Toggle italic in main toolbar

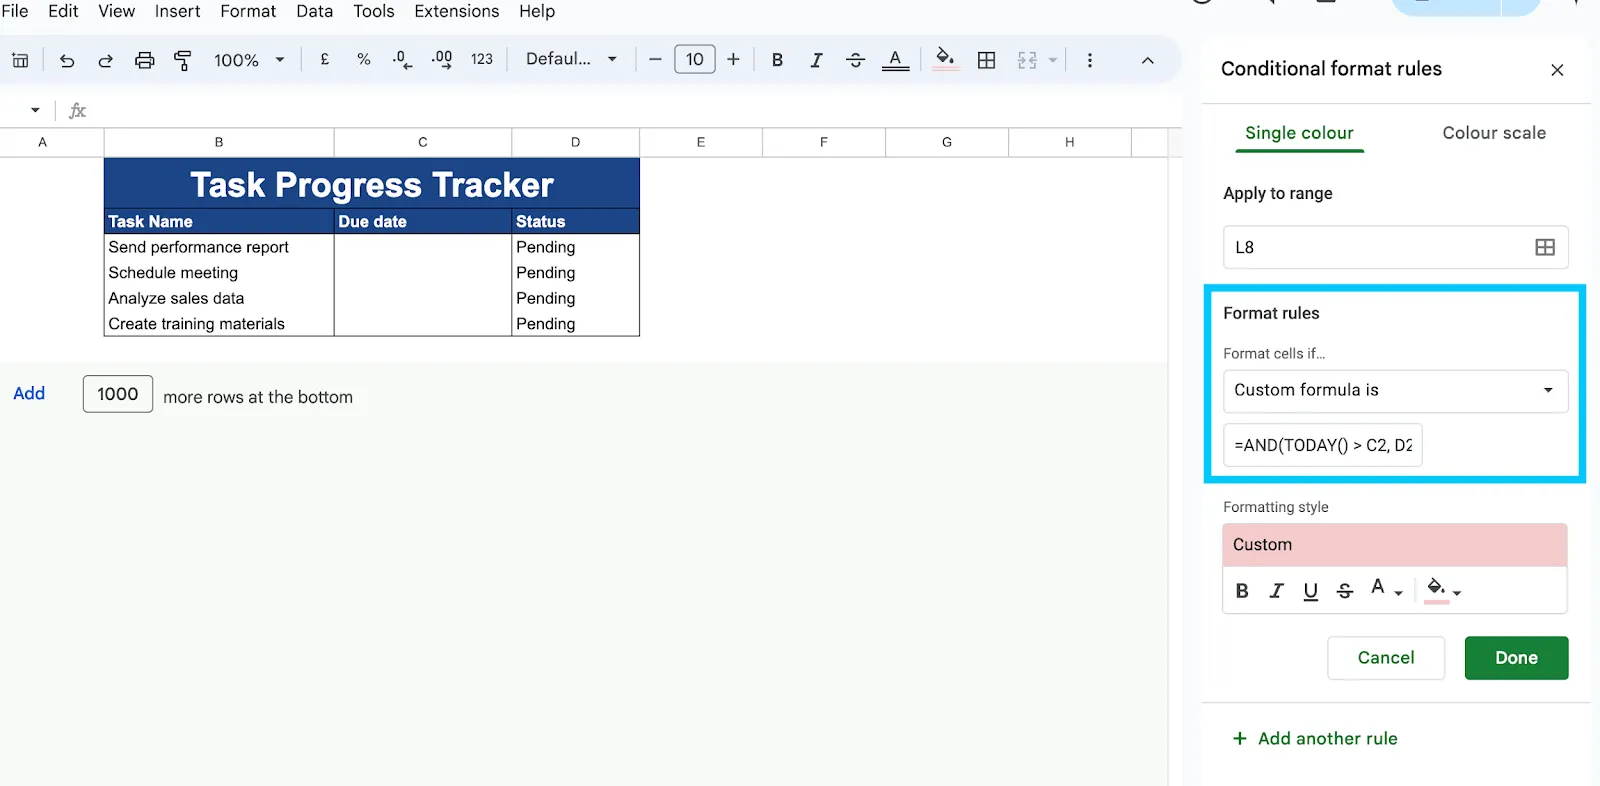[x=816, y=60]
